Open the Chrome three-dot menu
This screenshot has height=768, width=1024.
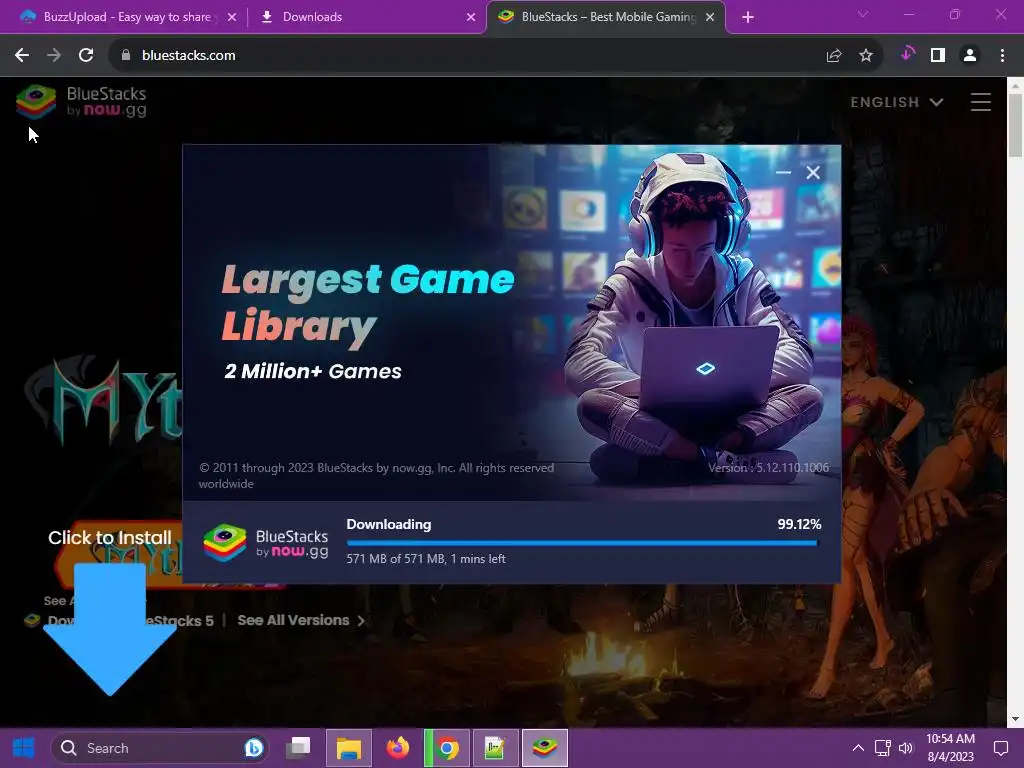(x=1002, y=56)
